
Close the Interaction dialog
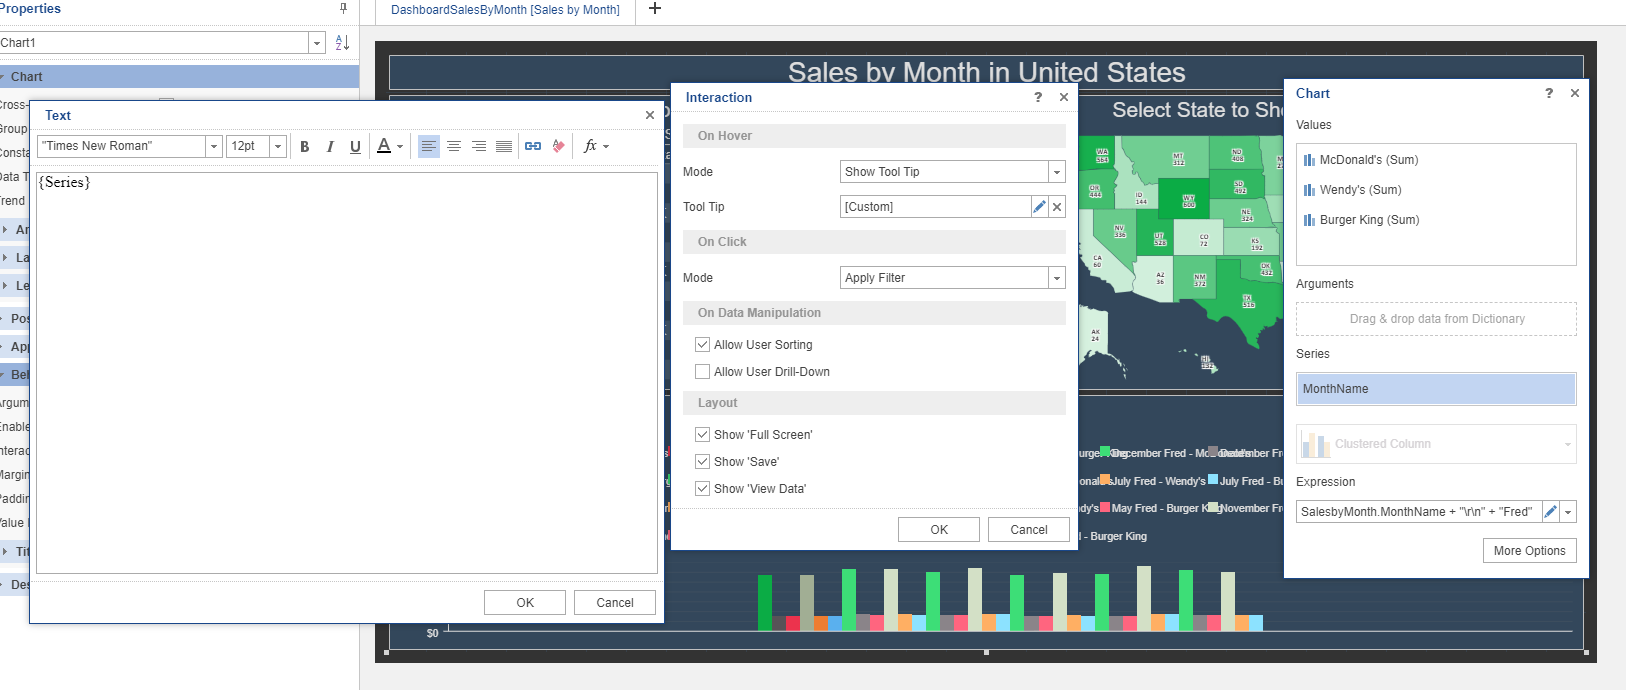[1064, 97]
